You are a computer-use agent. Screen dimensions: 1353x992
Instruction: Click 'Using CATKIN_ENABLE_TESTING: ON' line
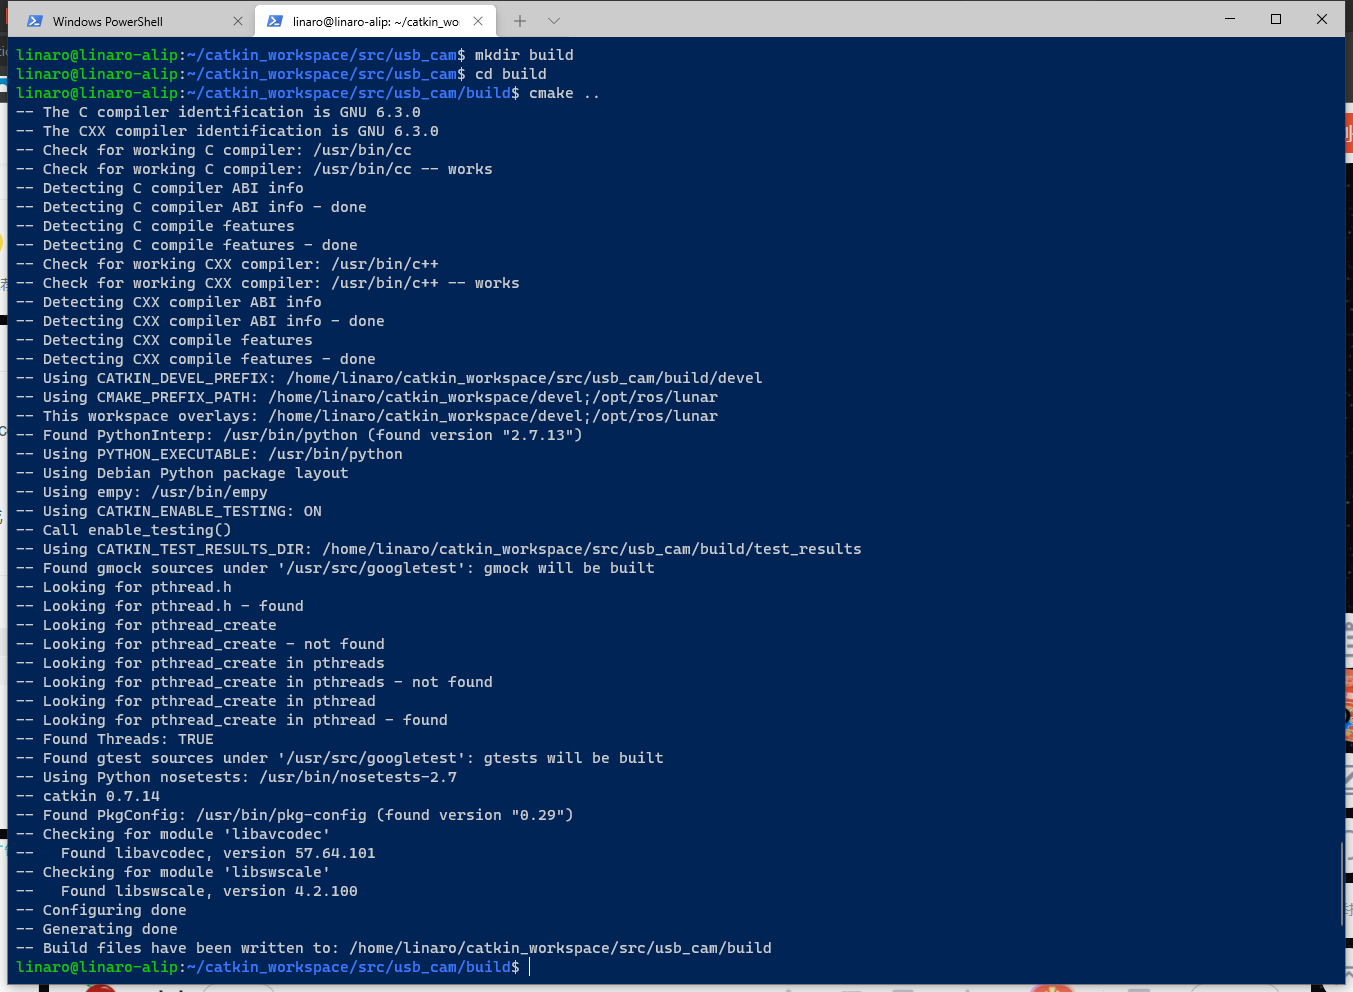[x=169, y=511]
